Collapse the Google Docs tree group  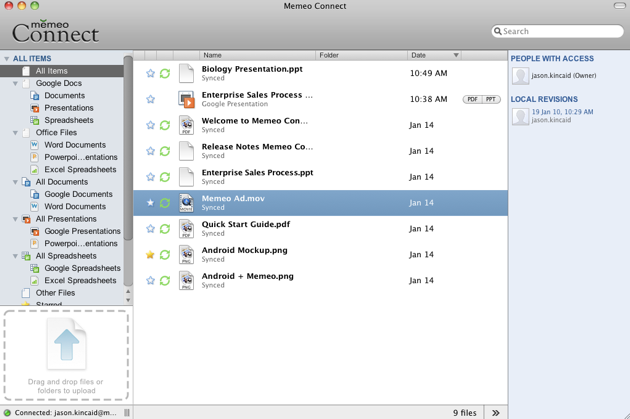click(15, 84)
